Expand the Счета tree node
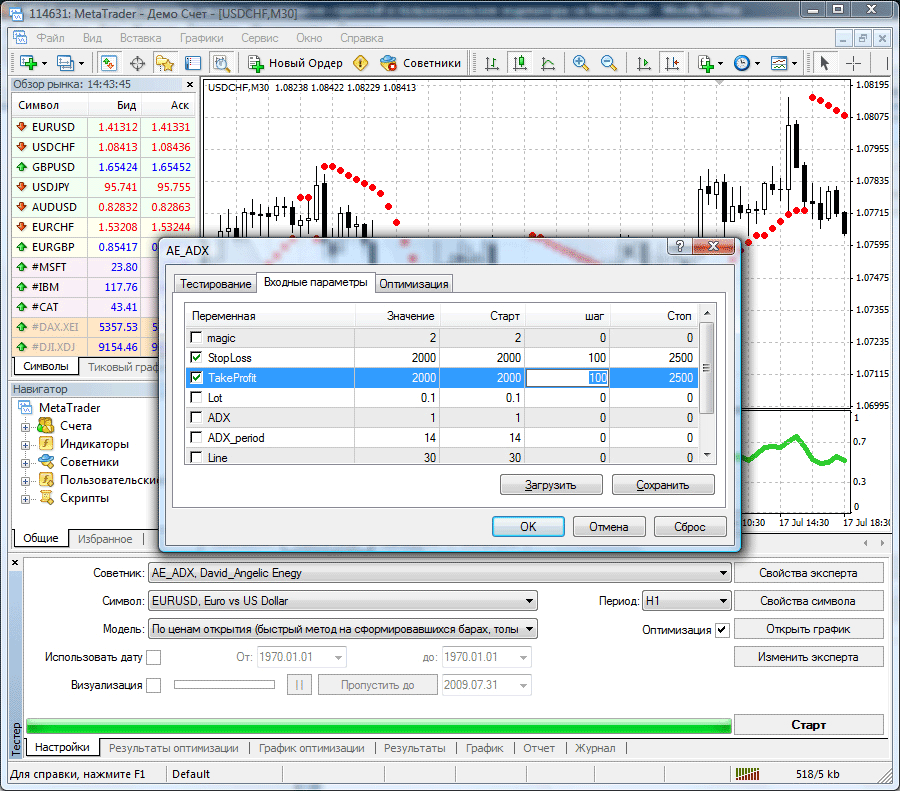 click(x=25, y=428)
